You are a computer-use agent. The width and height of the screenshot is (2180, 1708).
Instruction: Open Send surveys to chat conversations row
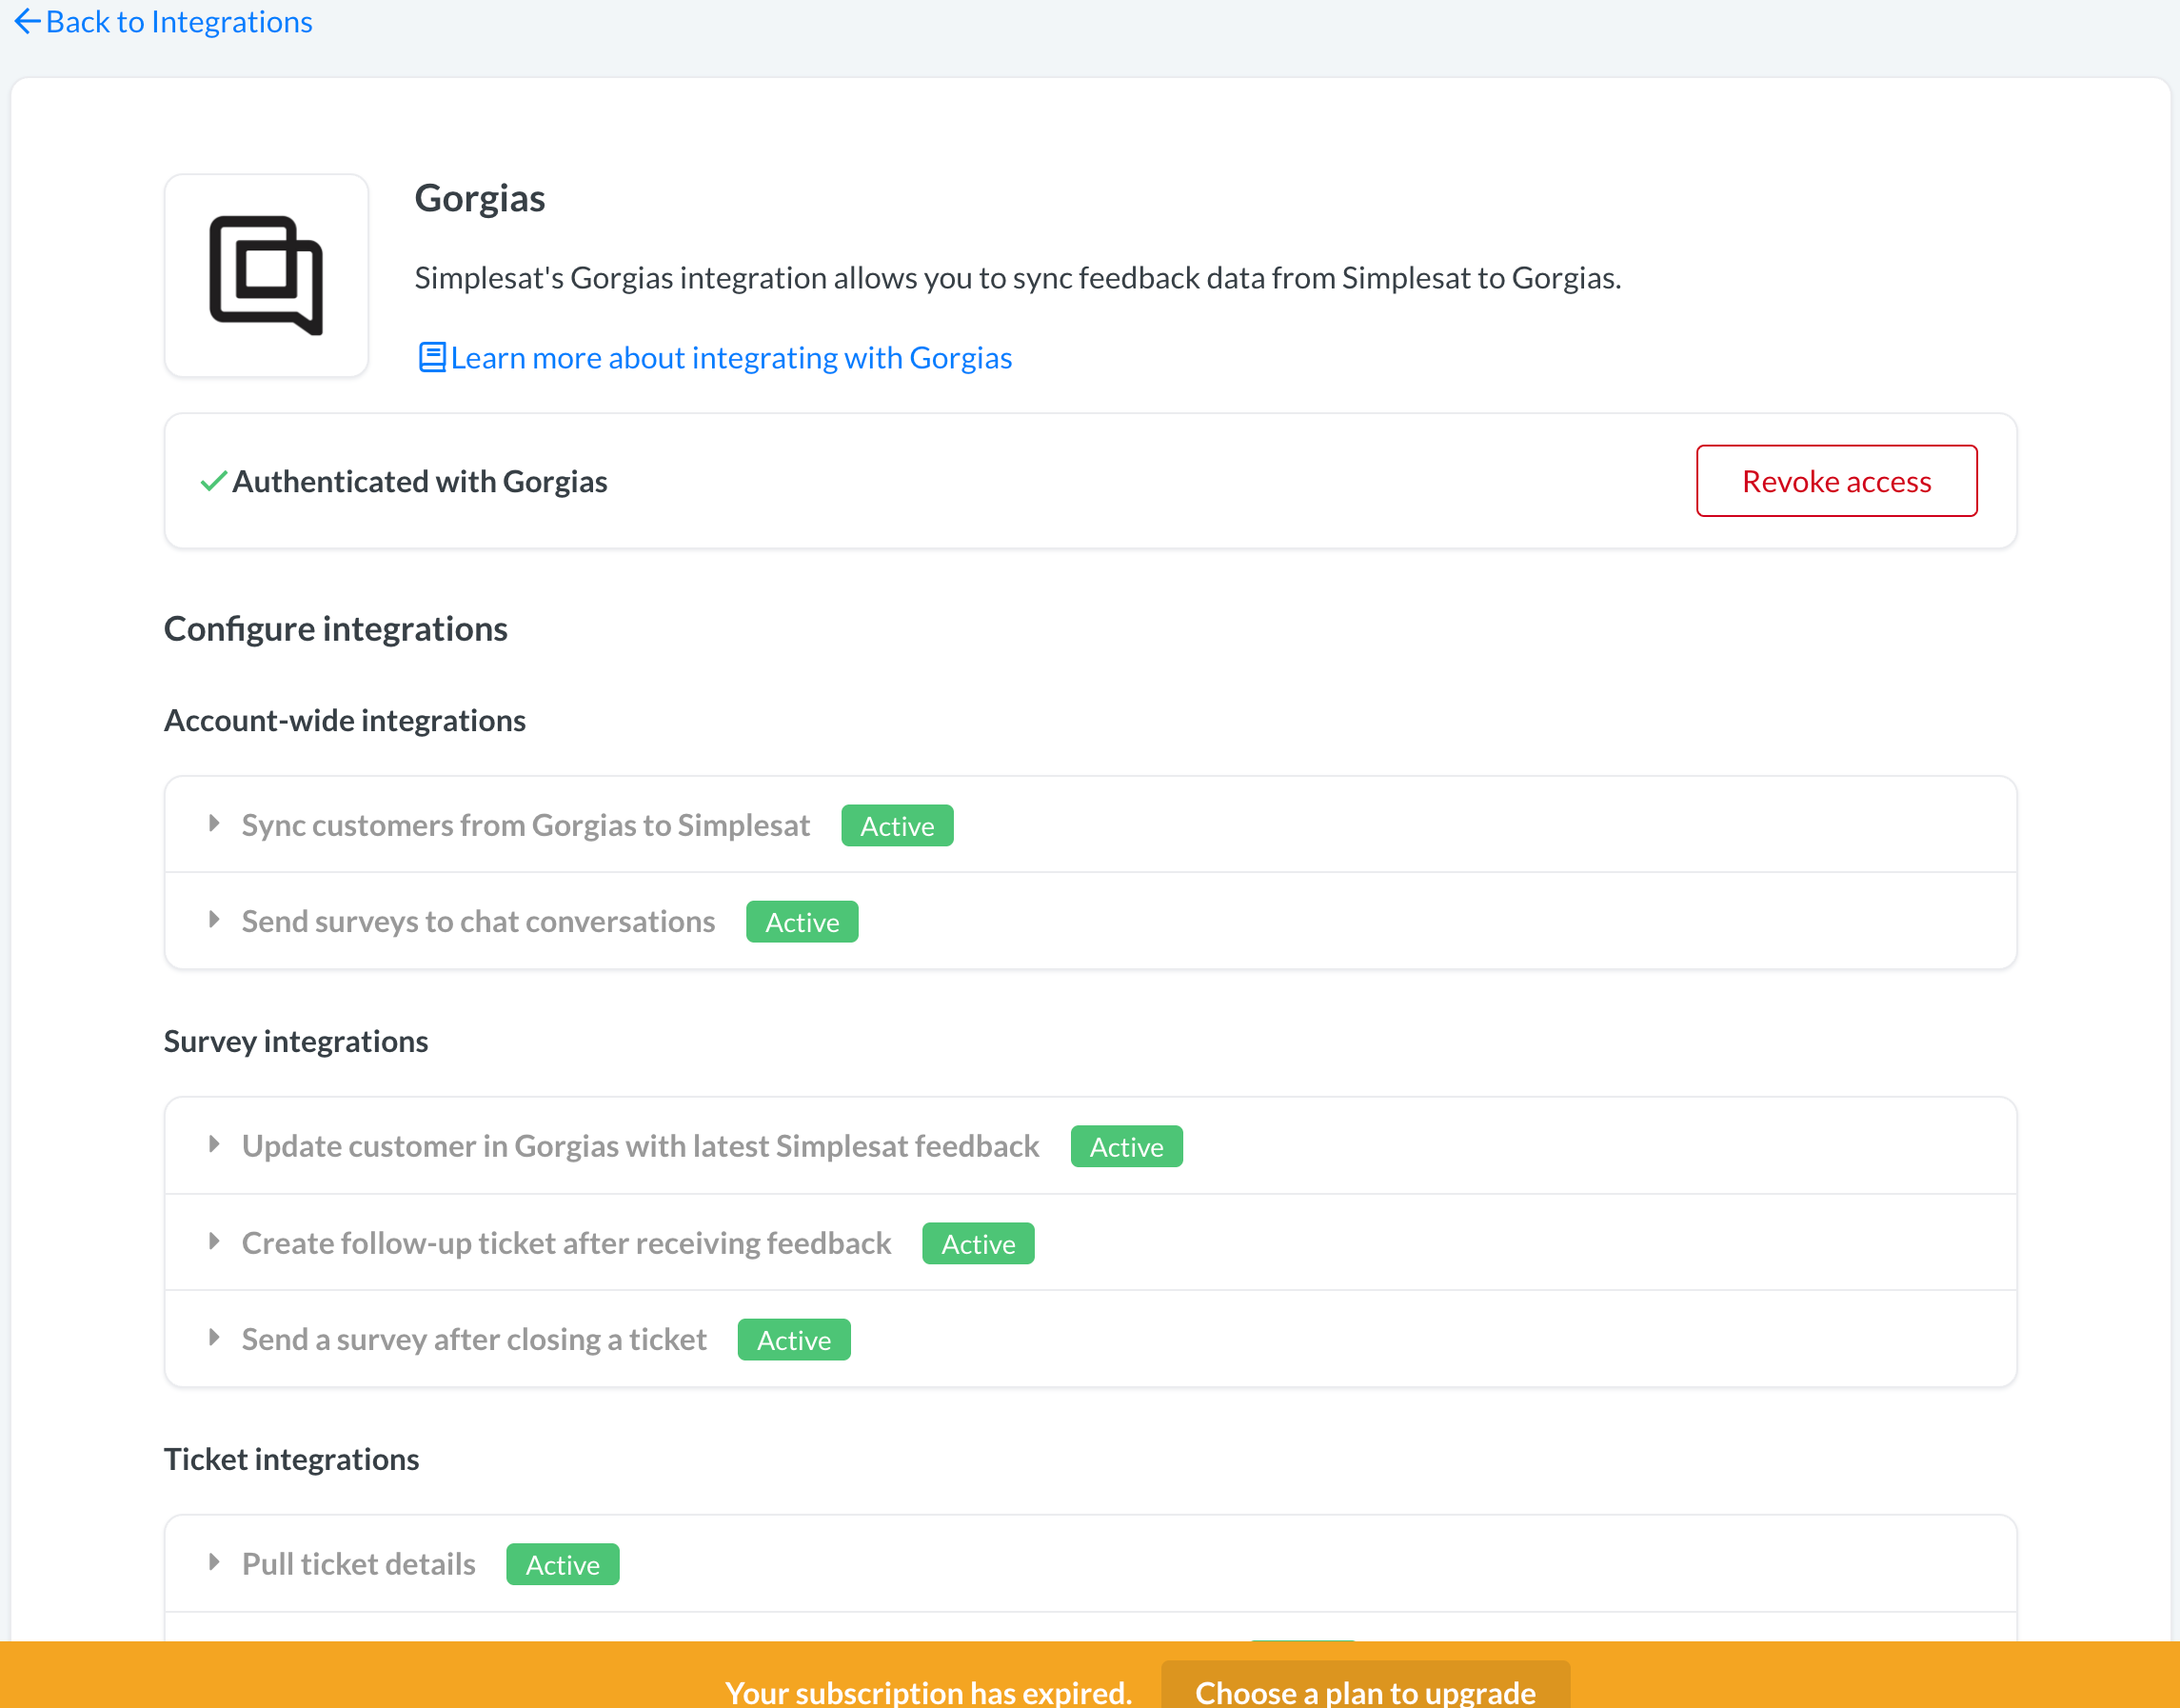click(1090, 921)
